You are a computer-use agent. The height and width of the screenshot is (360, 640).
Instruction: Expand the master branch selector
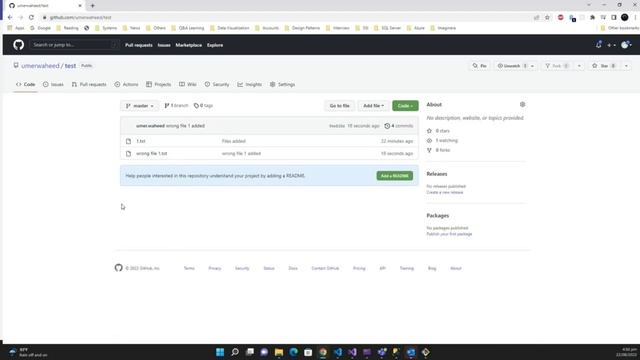140,106
